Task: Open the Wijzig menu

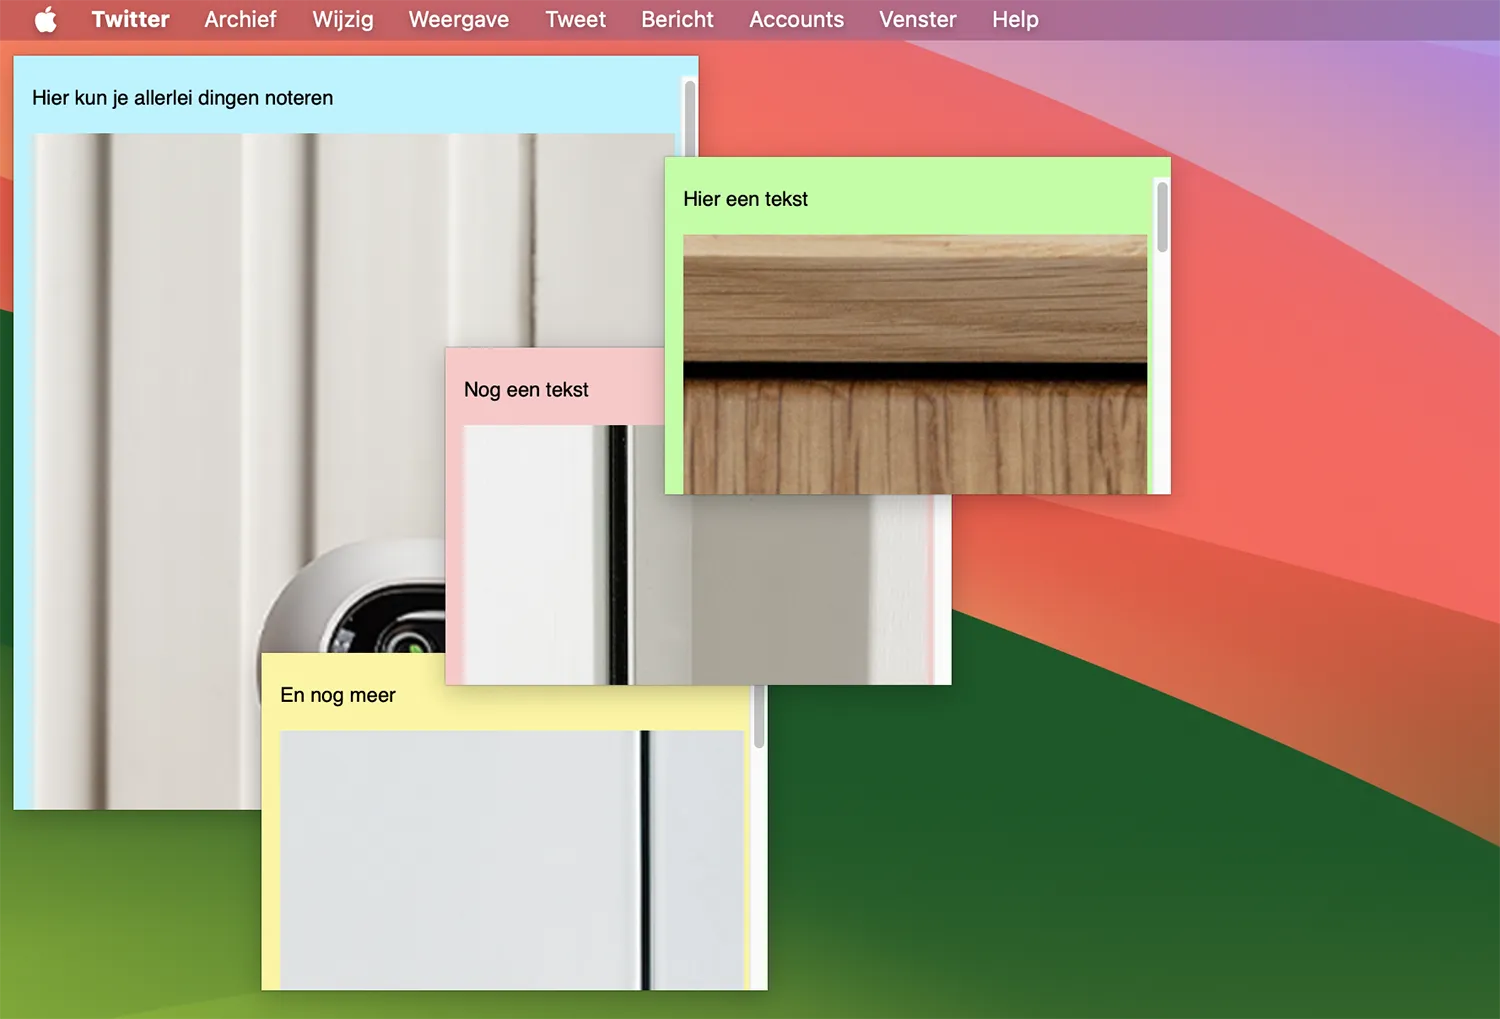Action: pos(343,20)
